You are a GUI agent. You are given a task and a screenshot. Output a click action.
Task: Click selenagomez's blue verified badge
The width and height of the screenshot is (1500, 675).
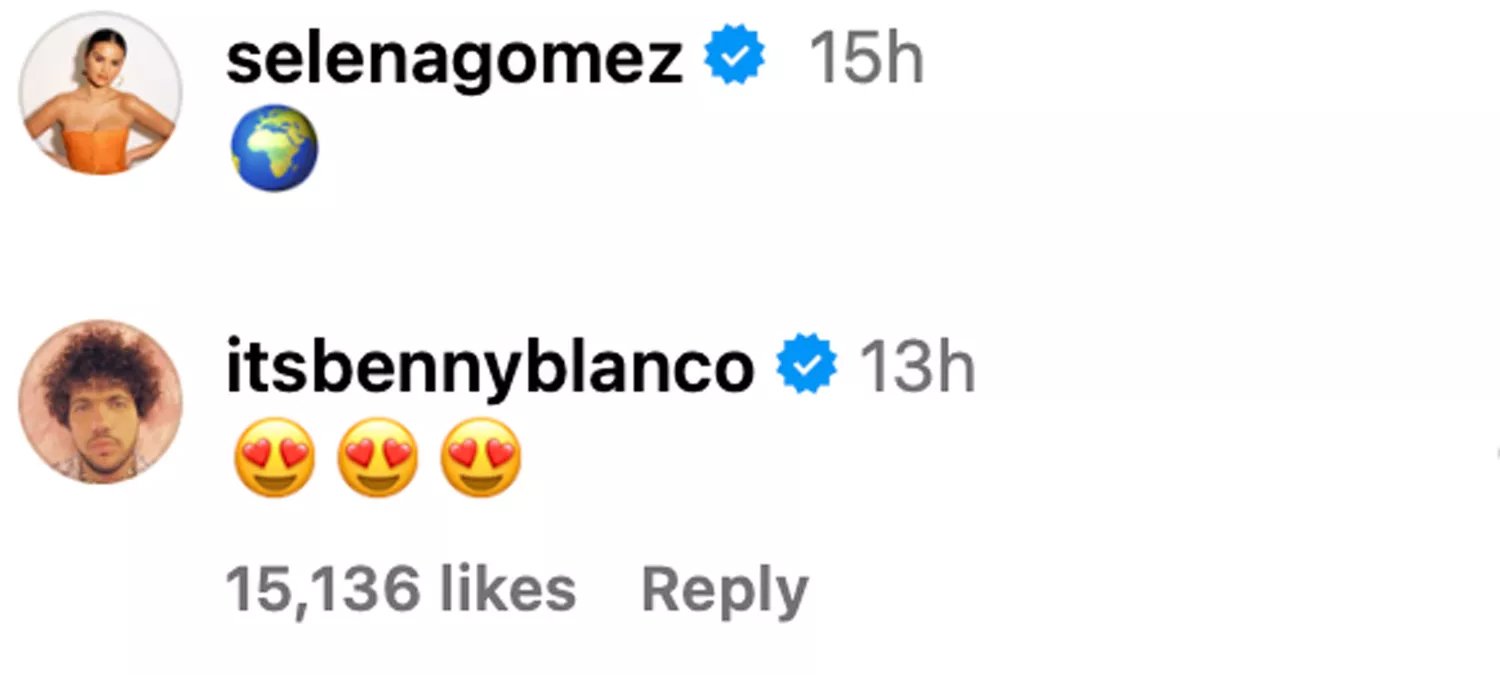(x=735, y=59)
